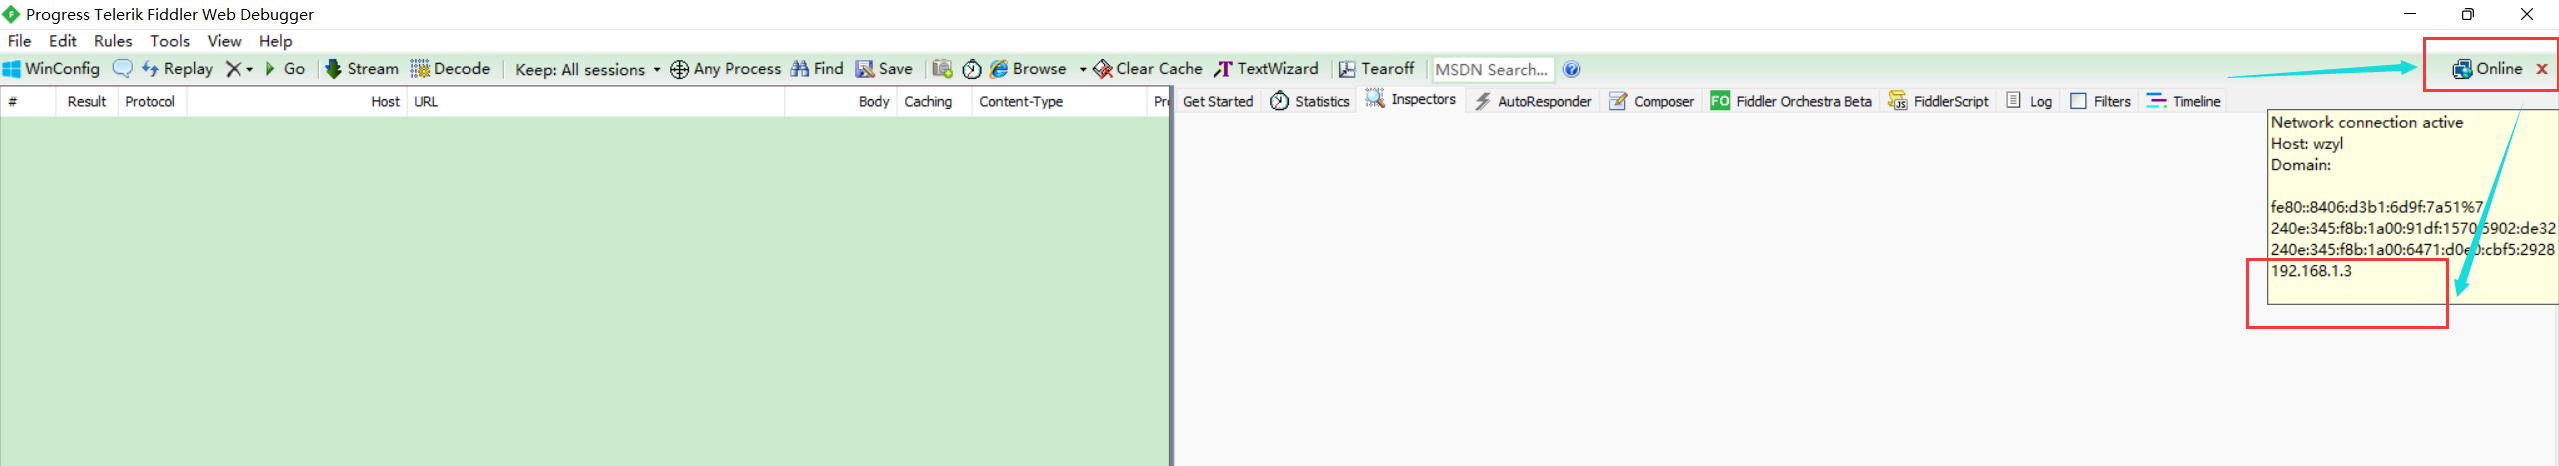Open the Rules menu
The height and width of the screenshot is (466, 2559).
113,41
